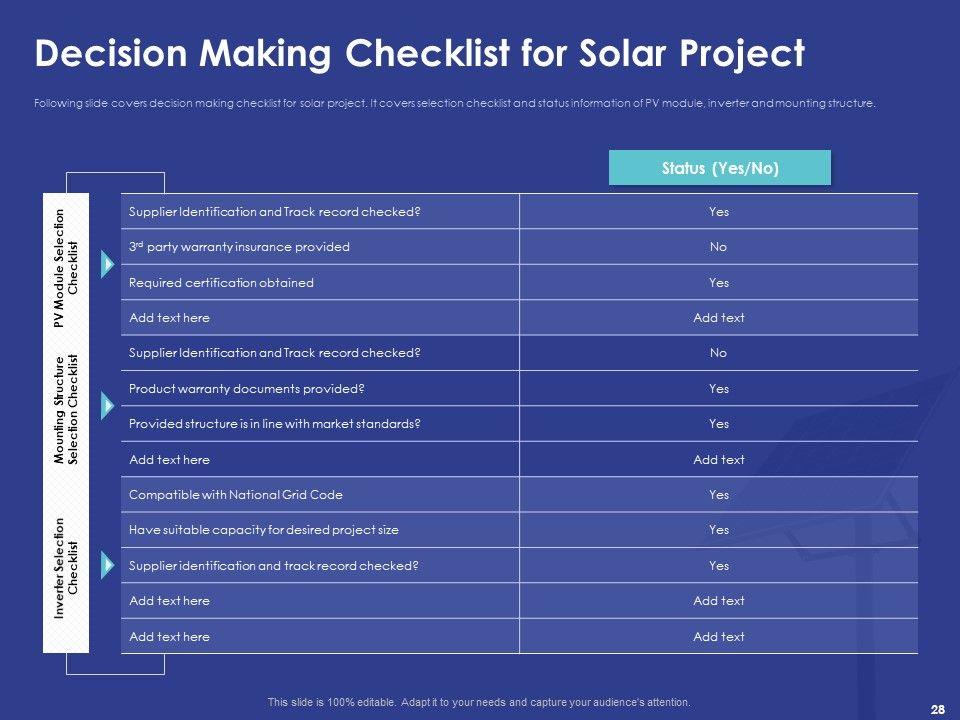Select the market standards structure row

[x=274, y=424]
